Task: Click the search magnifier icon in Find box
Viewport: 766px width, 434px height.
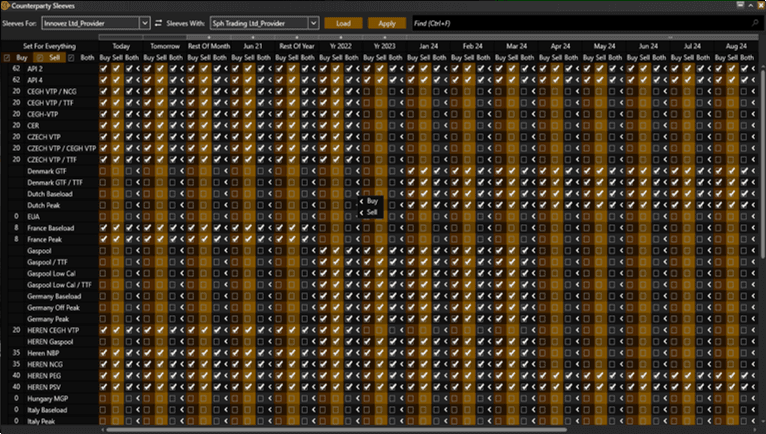Action: 754,22
